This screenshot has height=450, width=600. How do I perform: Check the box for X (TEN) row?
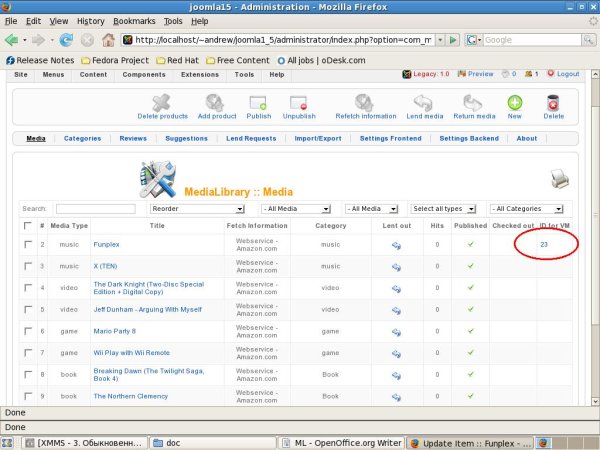28,266
